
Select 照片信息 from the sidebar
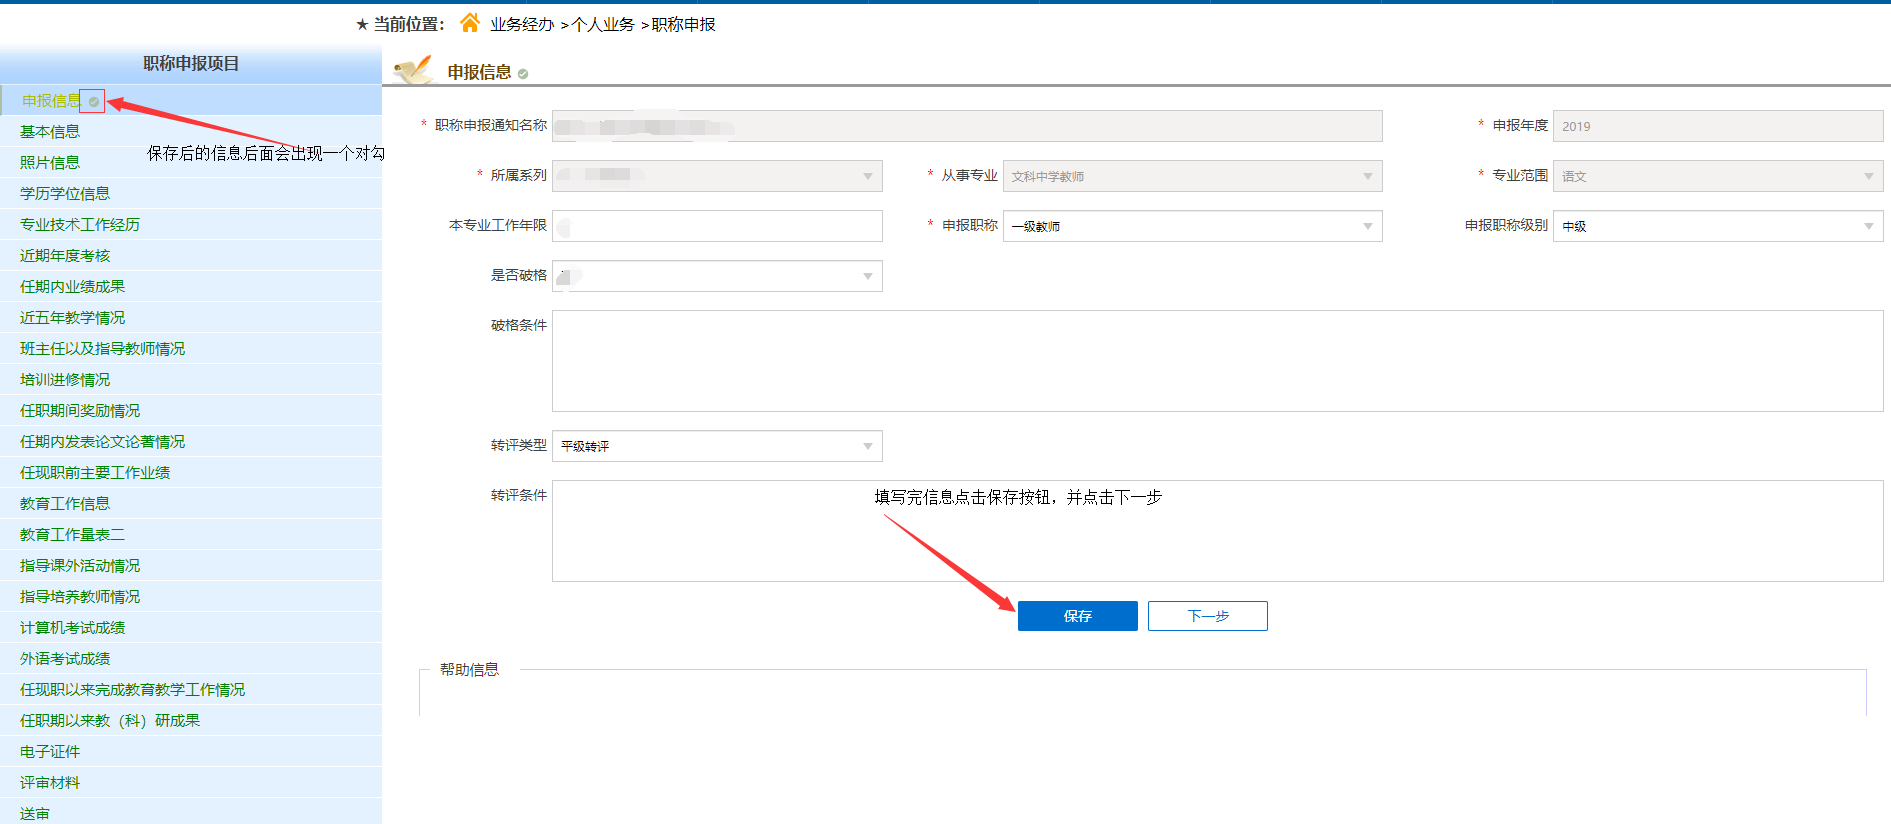click(50, 163)
